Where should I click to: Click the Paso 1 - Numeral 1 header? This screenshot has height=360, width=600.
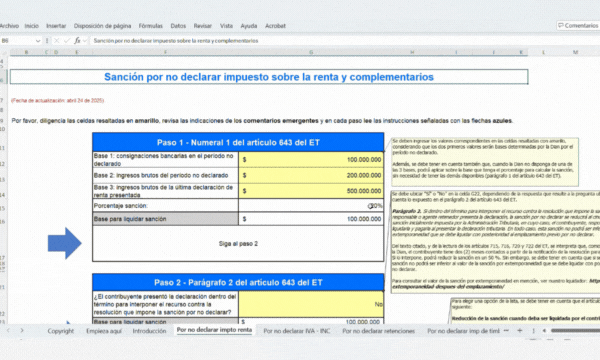click(238, 142)
